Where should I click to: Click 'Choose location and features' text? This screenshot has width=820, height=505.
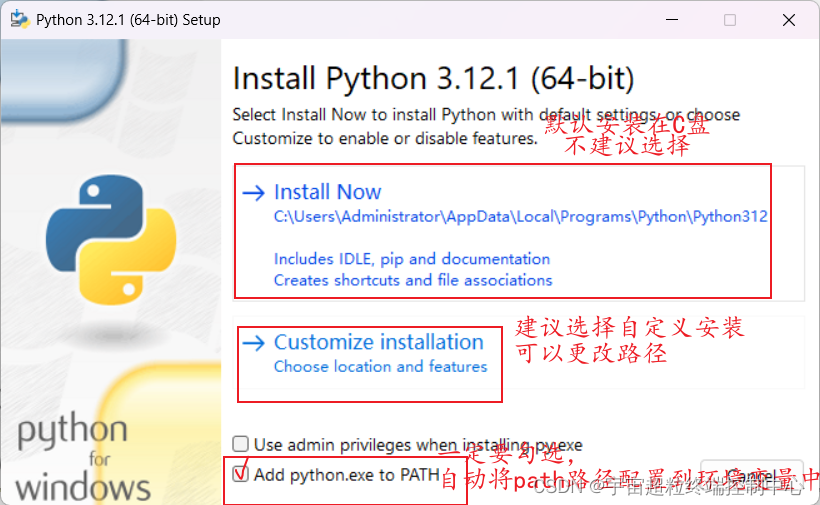(x=380, y=366)
